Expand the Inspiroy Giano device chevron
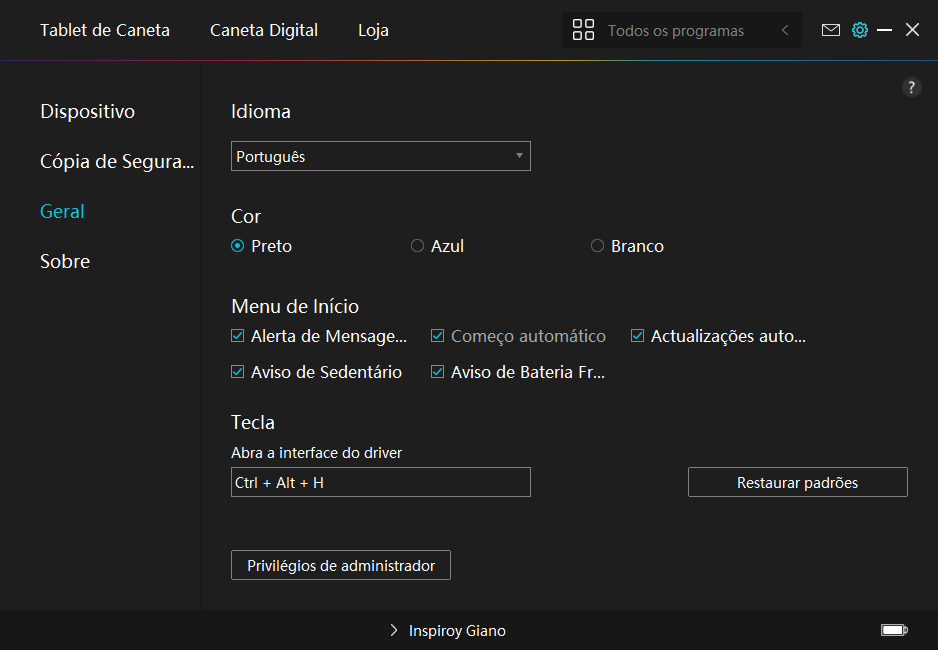The height and width of the screenshot is (650, 938). pyautogui.click(x=393, y=630)
